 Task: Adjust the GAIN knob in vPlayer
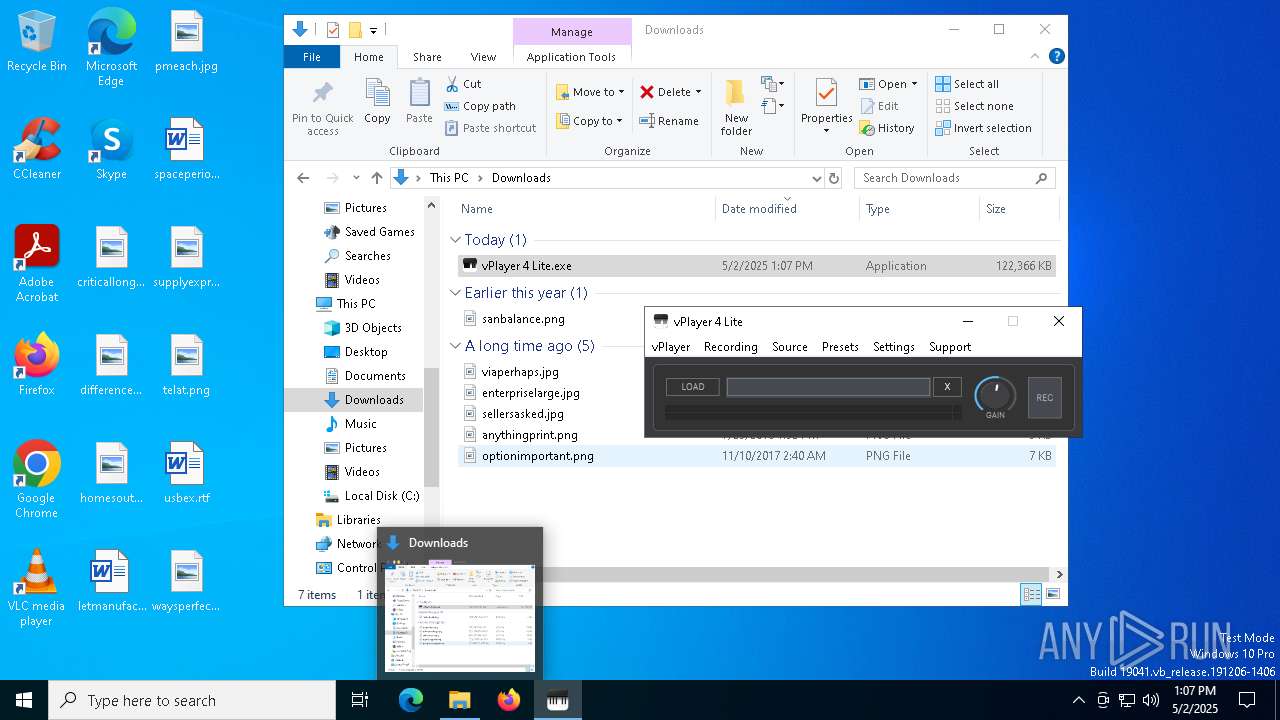pyautogui.click(x=995, y=395)
